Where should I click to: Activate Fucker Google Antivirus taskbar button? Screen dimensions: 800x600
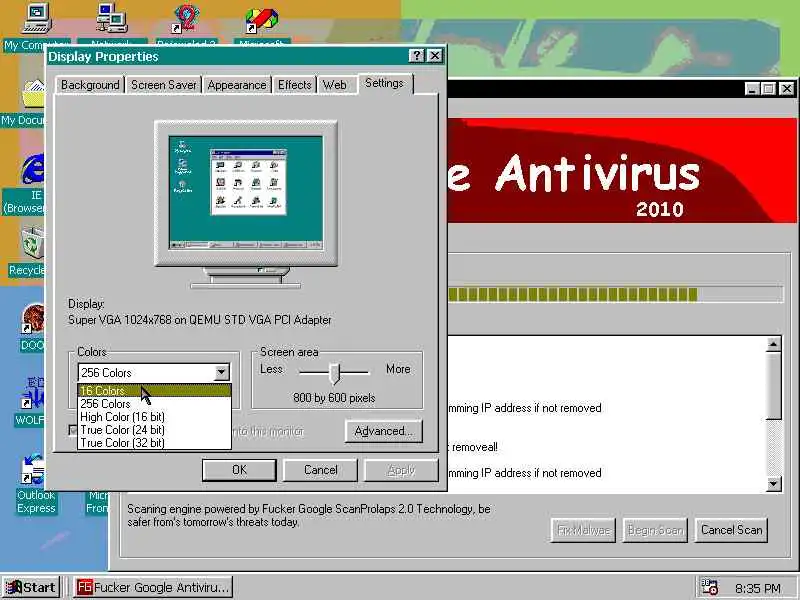(x=152, y=587)
